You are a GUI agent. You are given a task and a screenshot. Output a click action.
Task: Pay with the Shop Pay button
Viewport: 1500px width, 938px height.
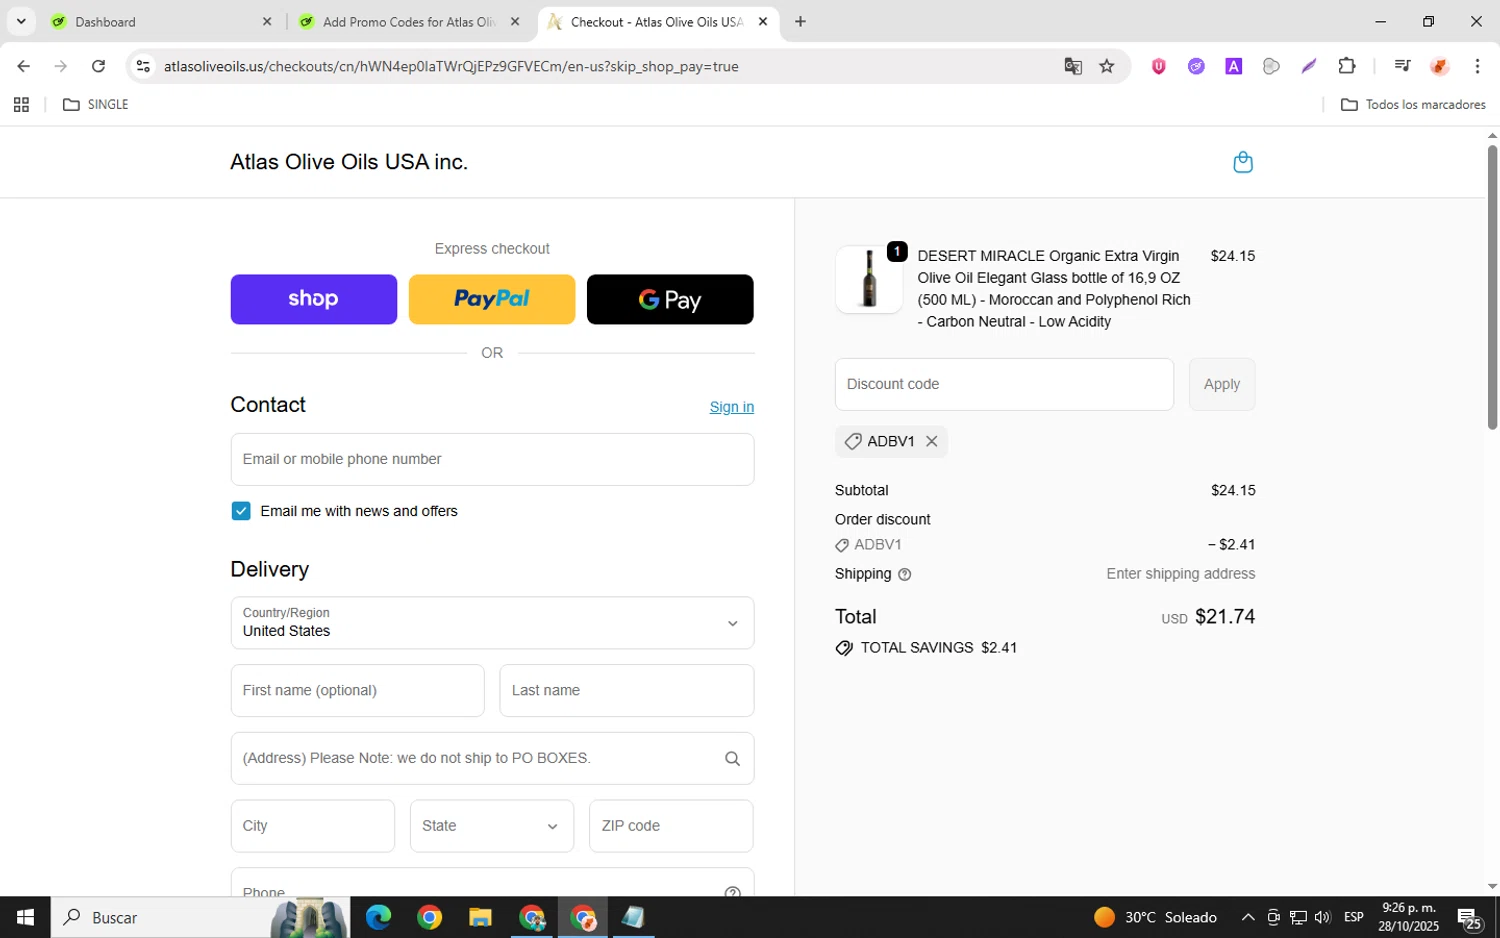point(314,299)
